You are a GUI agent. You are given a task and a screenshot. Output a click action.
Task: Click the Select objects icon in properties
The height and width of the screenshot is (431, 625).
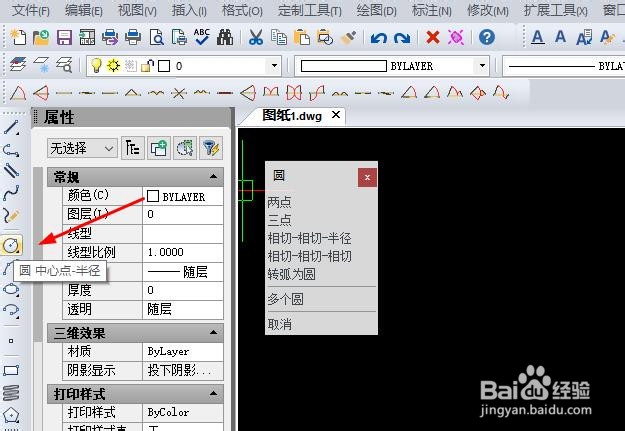coord(185,148)
